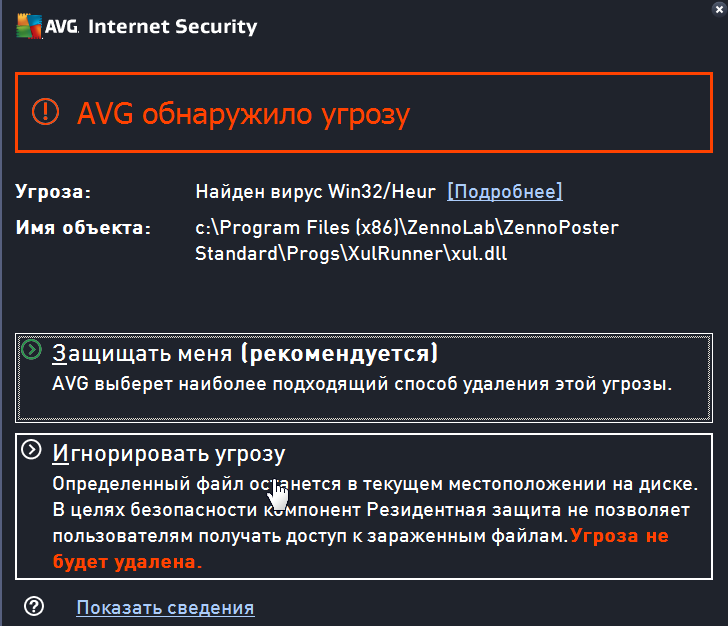Close the AVG threat dialog

click(x=719, y=9)
